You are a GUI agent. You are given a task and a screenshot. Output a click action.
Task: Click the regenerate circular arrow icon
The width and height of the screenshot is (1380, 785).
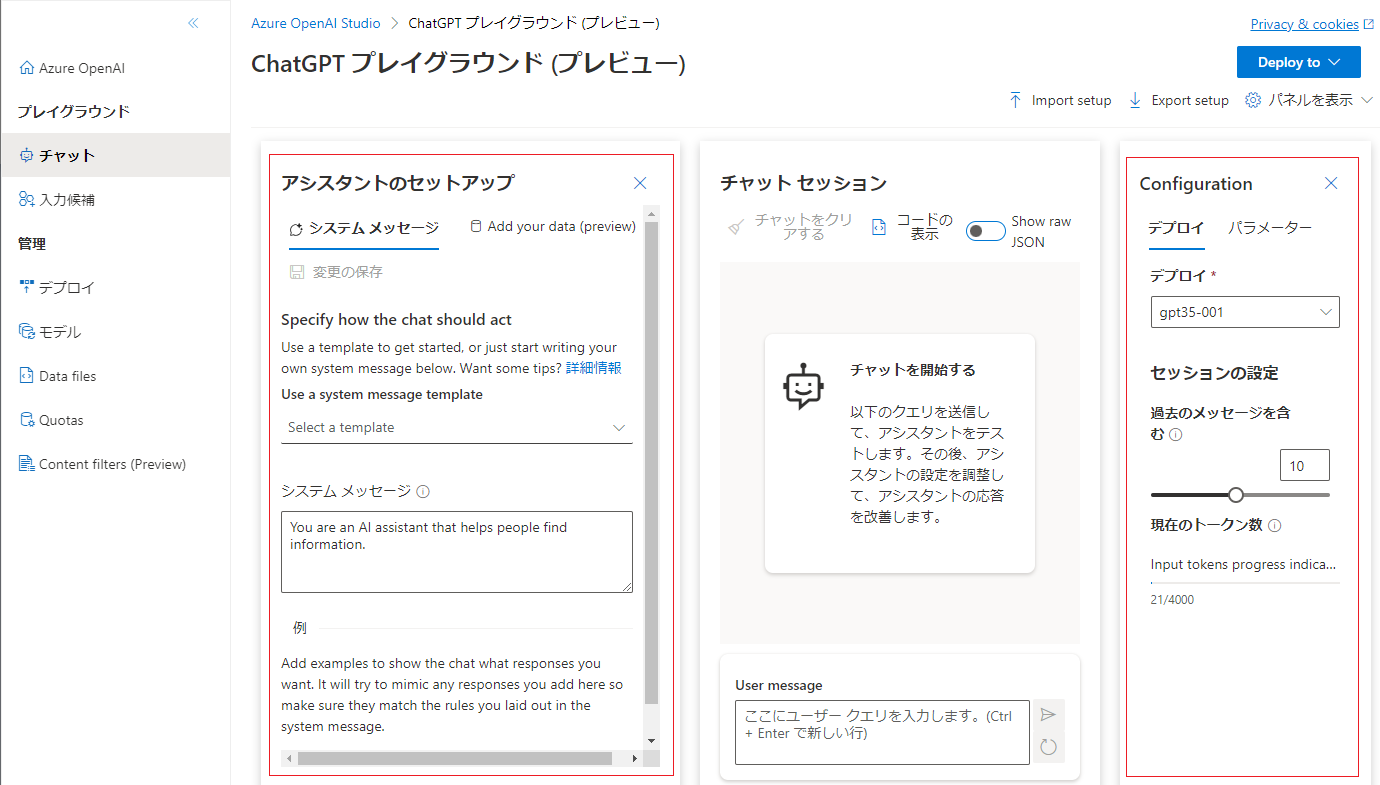click(1048, 747)
